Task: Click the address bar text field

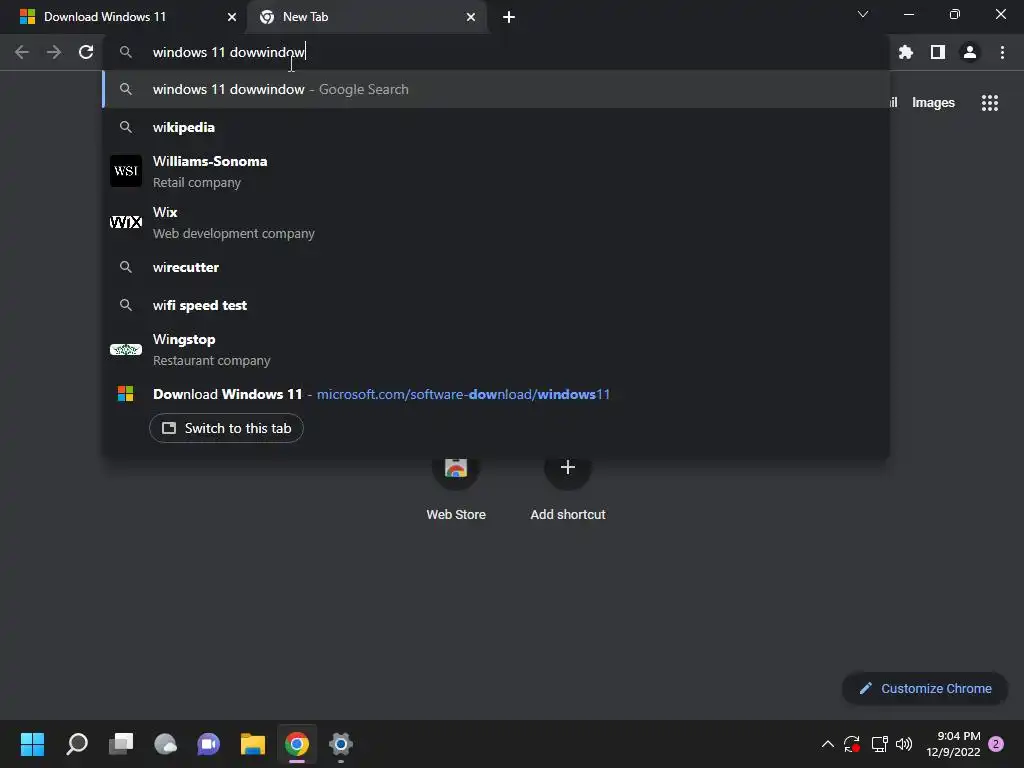Action: point(496,52)
